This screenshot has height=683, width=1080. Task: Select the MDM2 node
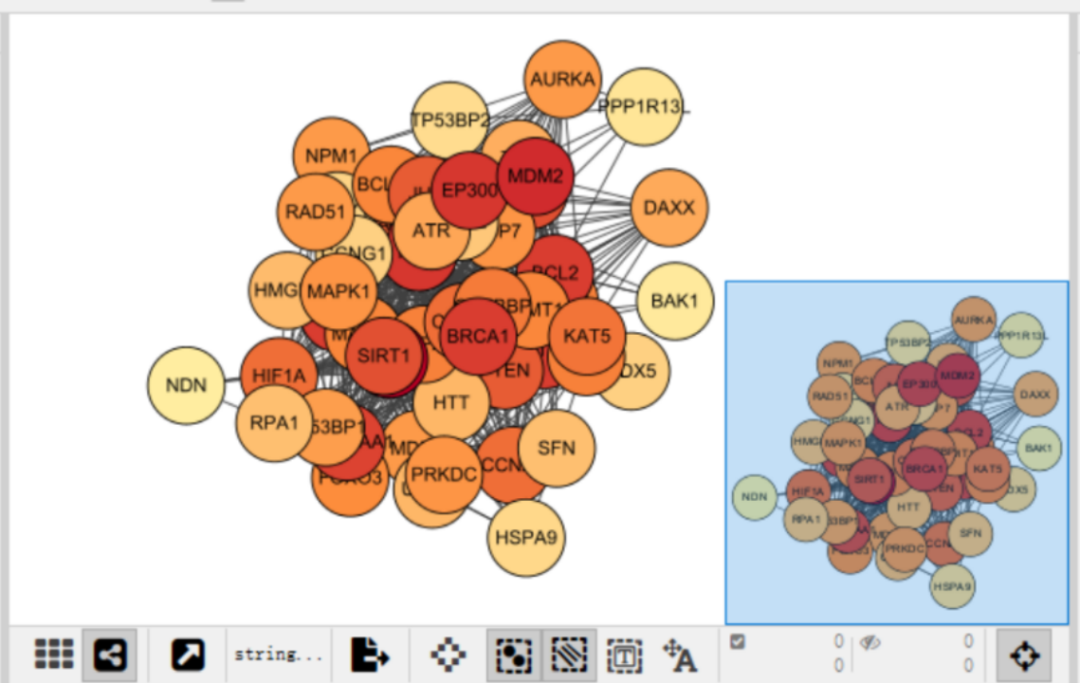pyautogui.click(x=535, y=177)
